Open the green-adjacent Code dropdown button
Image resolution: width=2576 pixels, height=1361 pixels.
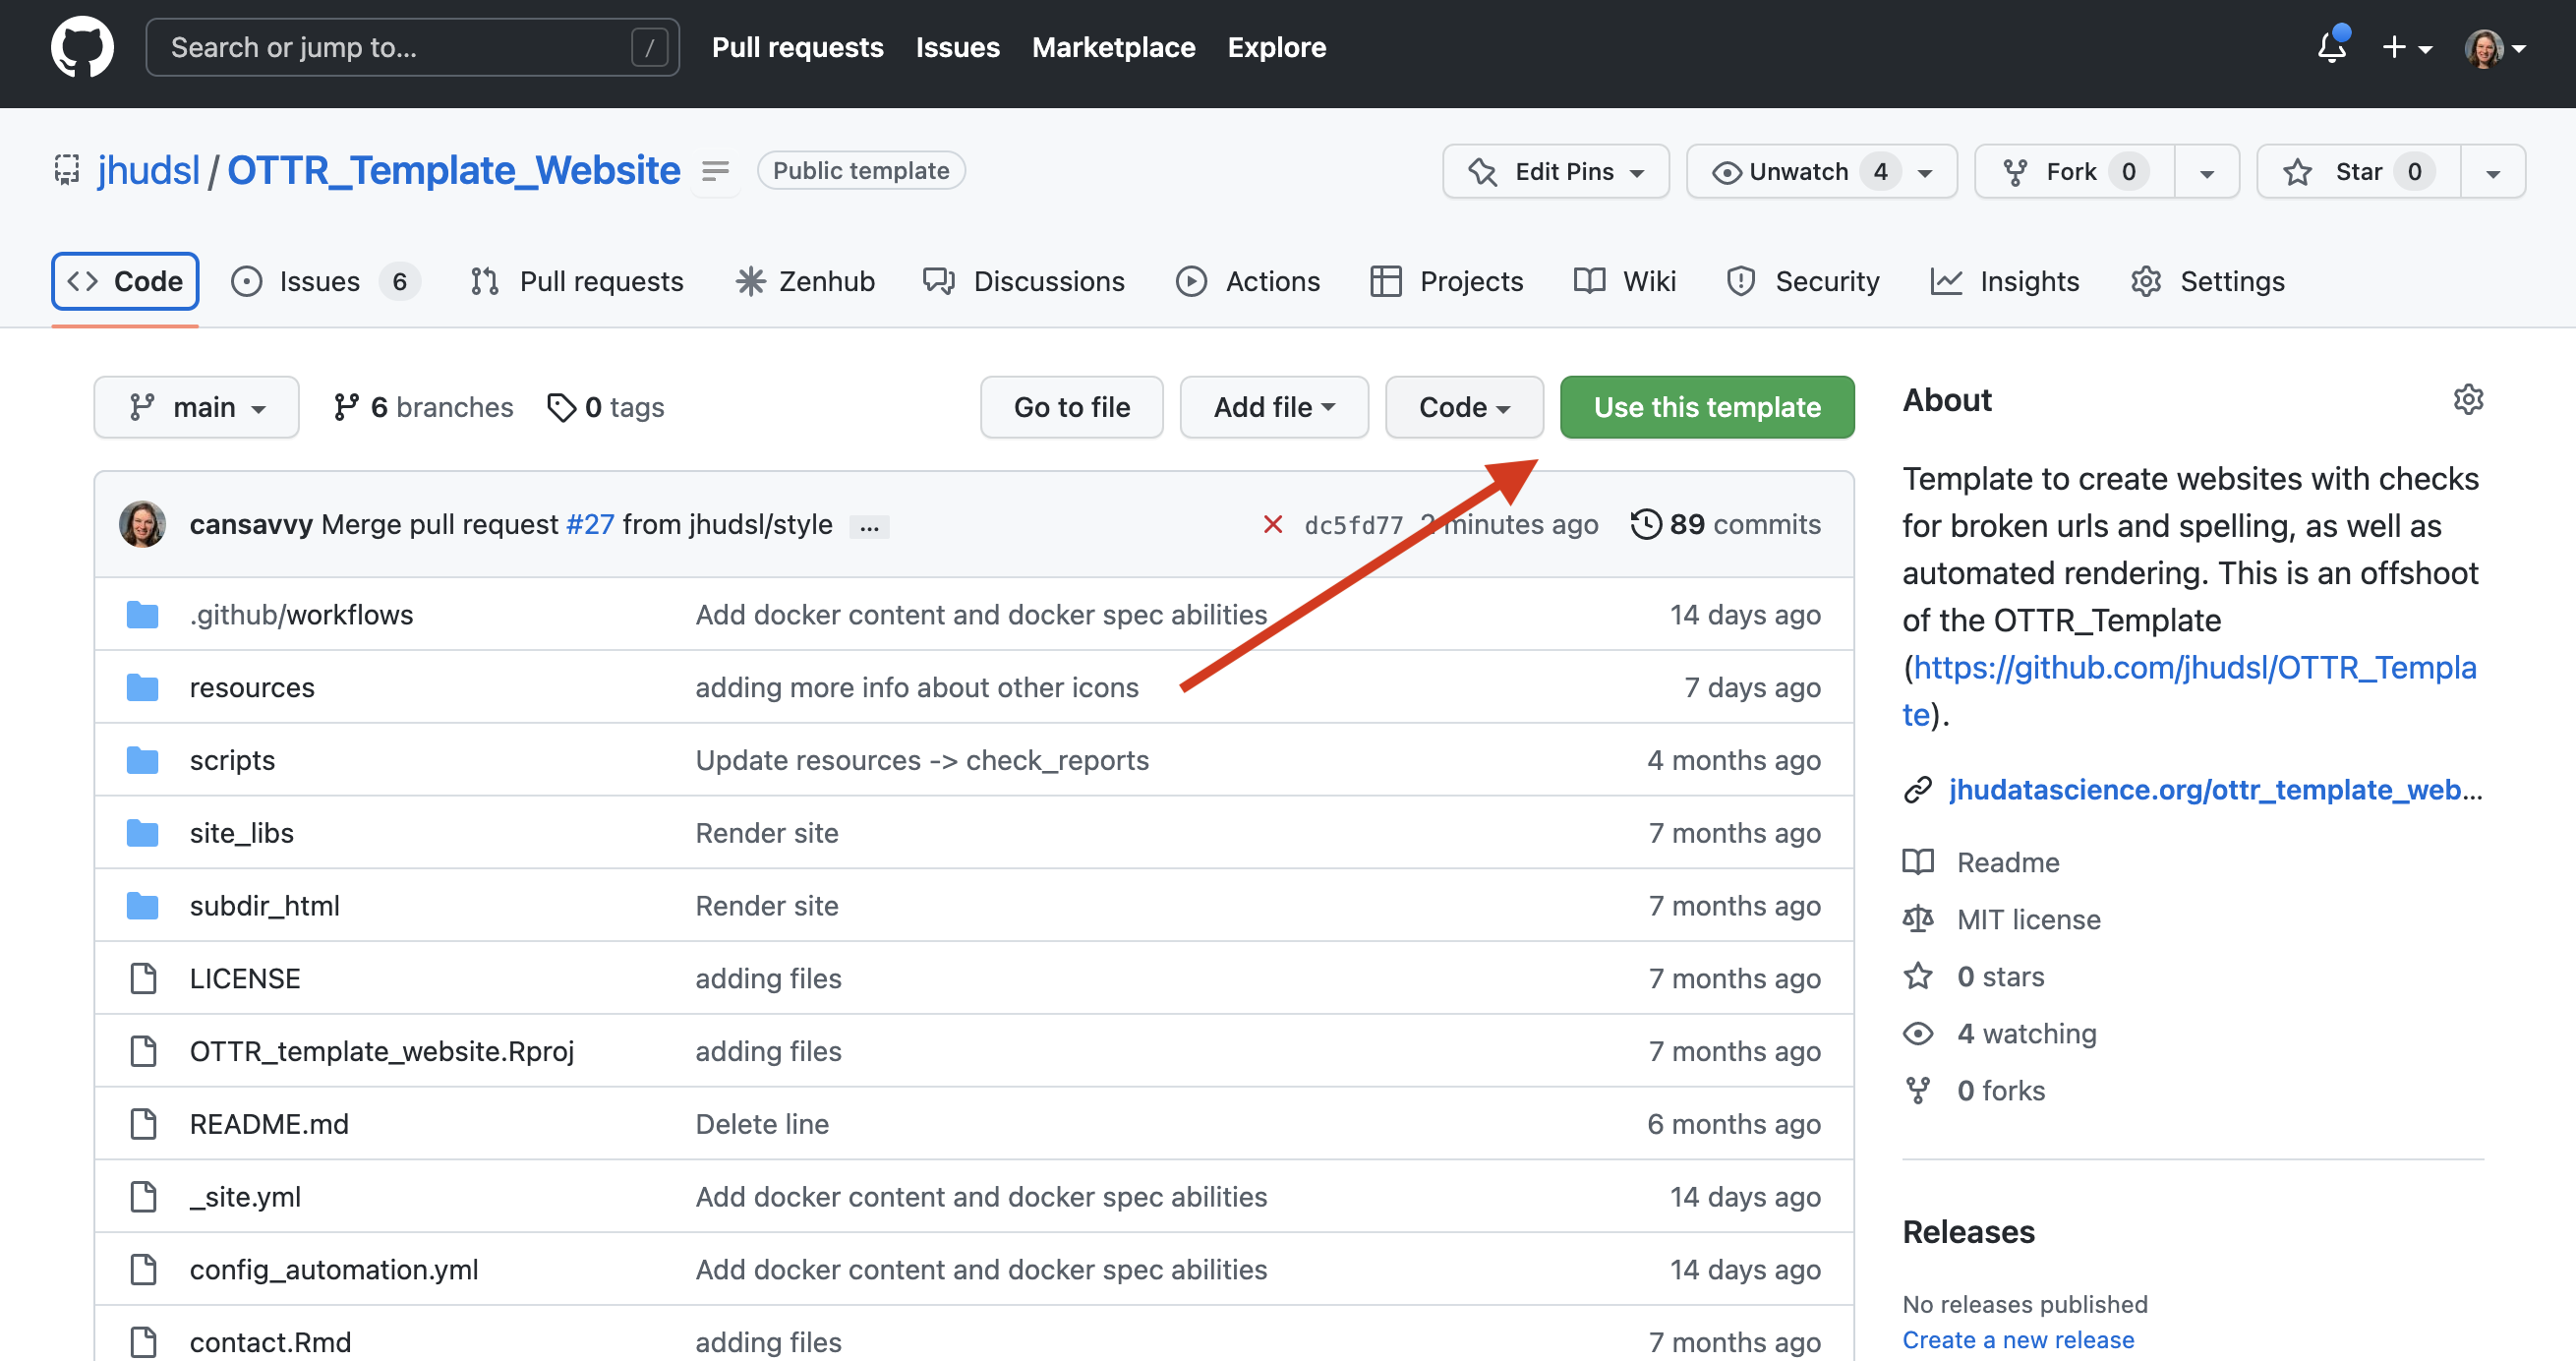click(1463, 407)
